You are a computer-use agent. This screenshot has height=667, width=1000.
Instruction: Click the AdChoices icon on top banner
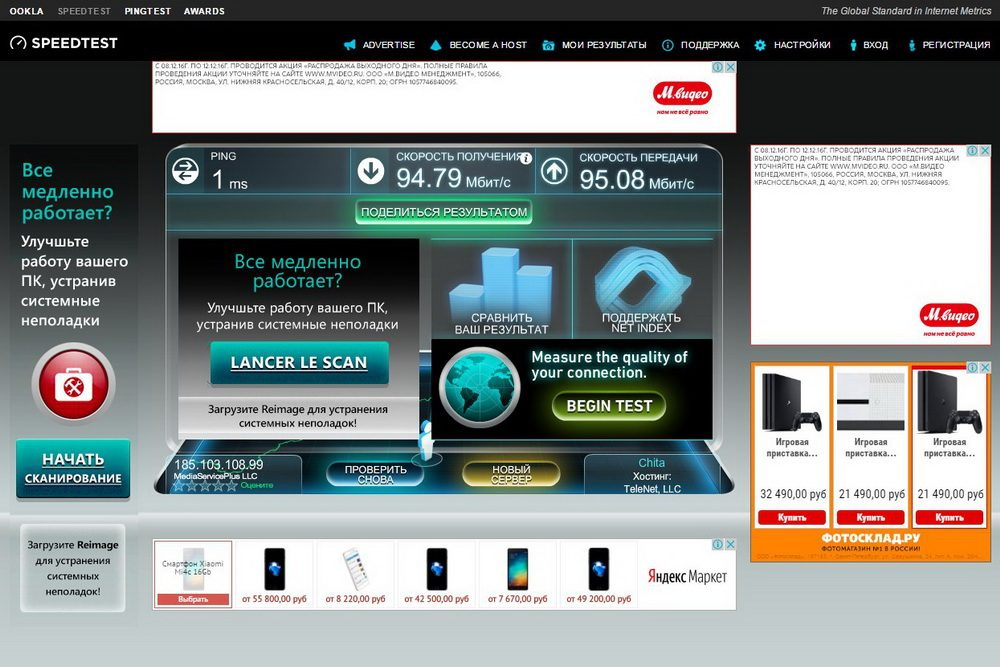coord(717,67)
